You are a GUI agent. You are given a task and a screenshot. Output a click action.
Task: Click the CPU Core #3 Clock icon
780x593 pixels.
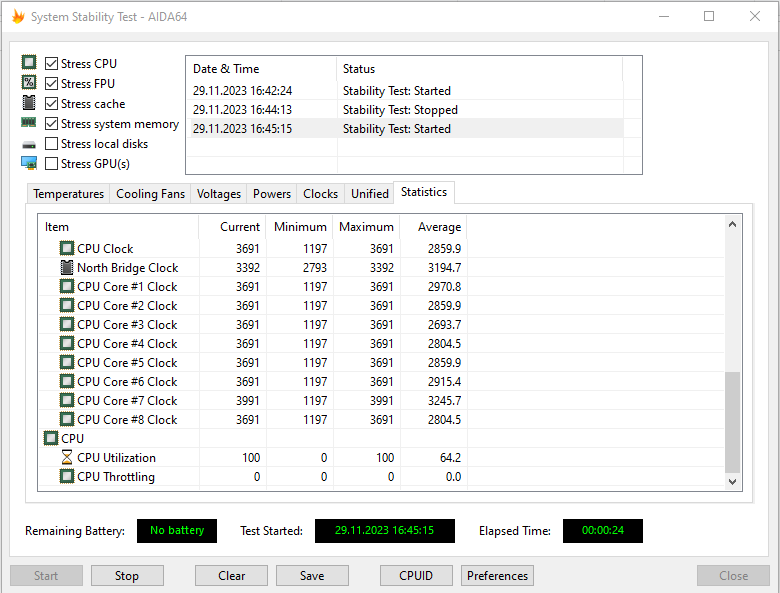tap(67, 324)
